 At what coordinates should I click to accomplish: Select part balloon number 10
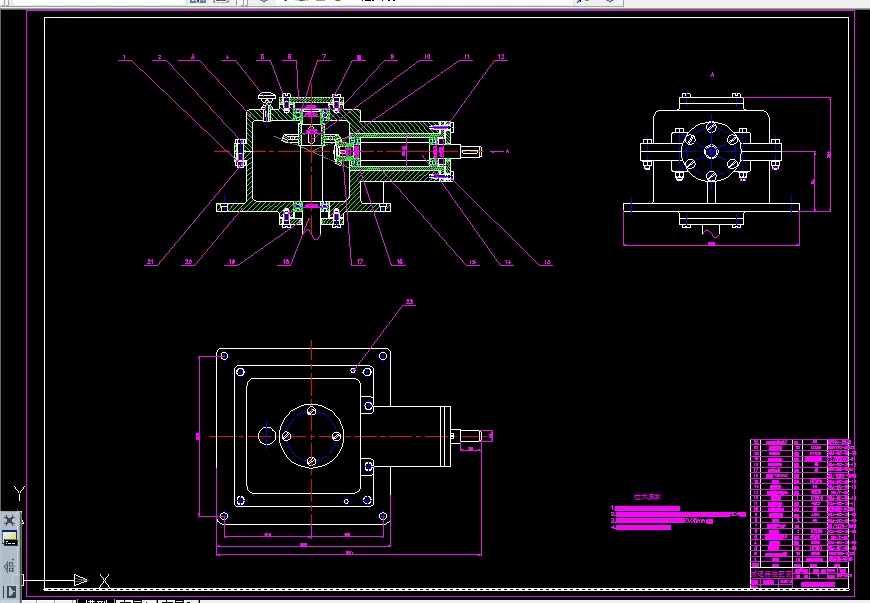[427, 57]
